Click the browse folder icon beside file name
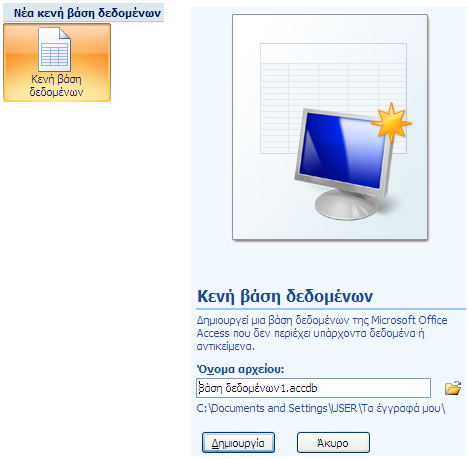 tap(453, 388)
